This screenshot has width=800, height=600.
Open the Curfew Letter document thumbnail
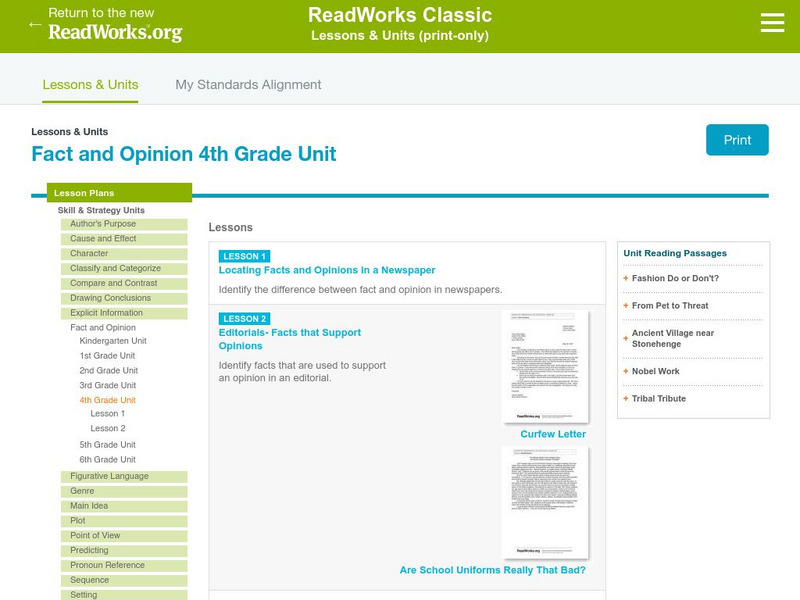click(545, 367)
